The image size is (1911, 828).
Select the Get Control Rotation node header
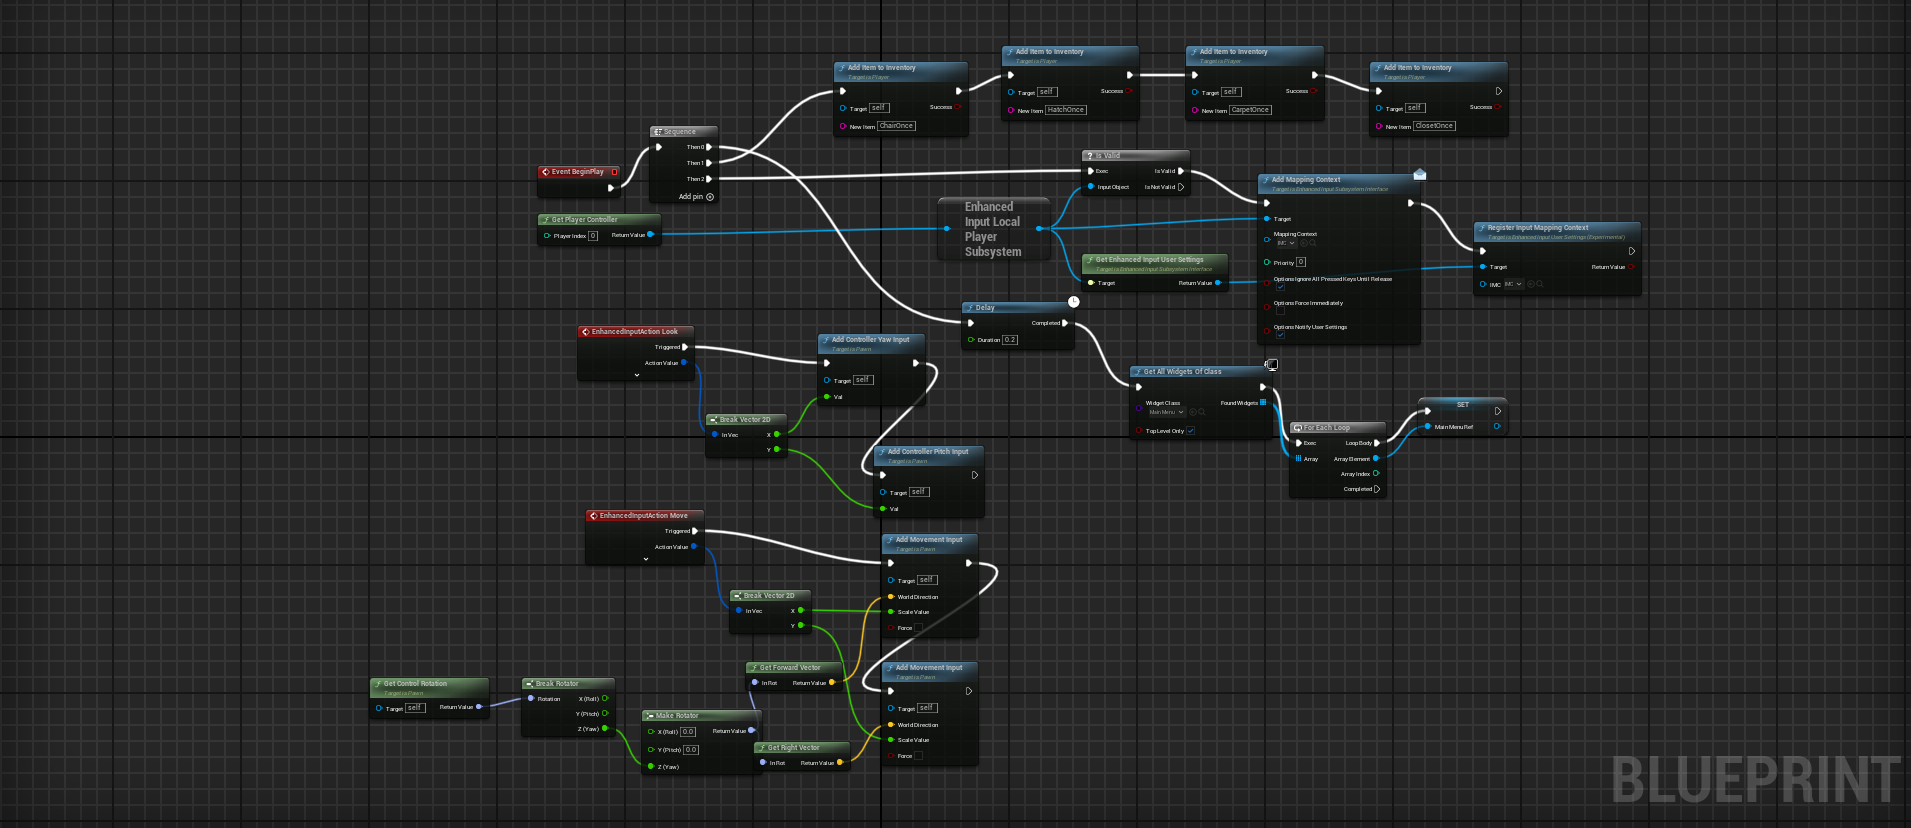click(x=429, y=687)
